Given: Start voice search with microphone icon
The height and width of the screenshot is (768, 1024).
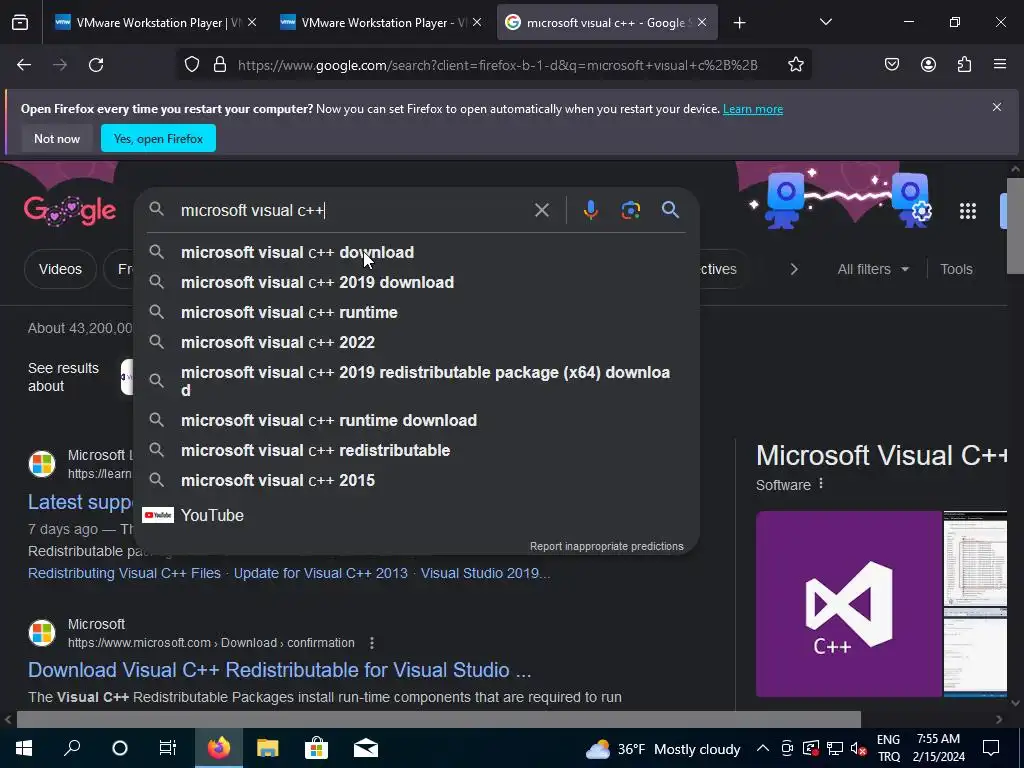Looking at the screenshot, I should [590, 210].
